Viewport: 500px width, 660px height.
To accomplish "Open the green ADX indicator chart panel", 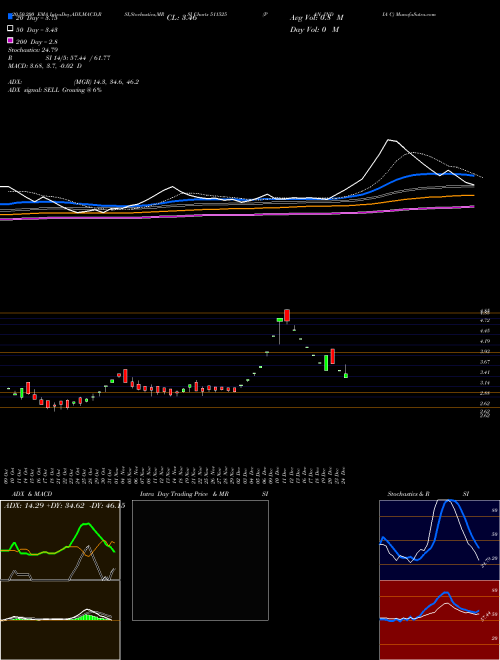I will (x=60, y=540).
